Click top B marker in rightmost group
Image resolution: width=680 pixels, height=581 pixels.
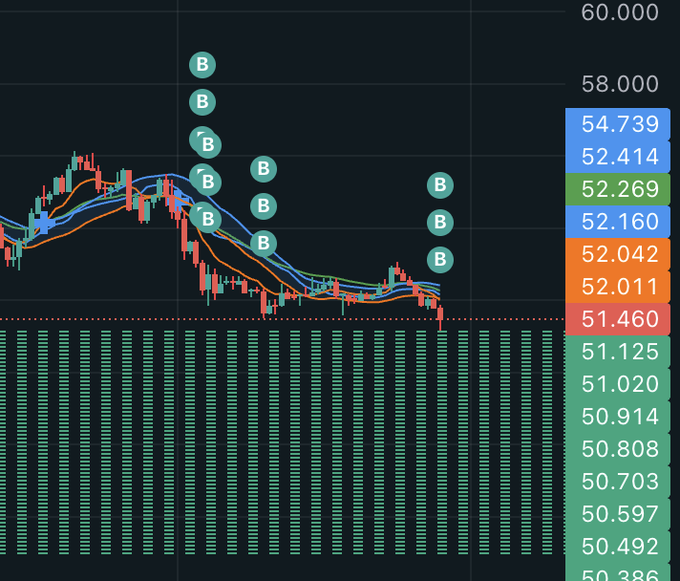pyautogui.click(x=440, y=186)
